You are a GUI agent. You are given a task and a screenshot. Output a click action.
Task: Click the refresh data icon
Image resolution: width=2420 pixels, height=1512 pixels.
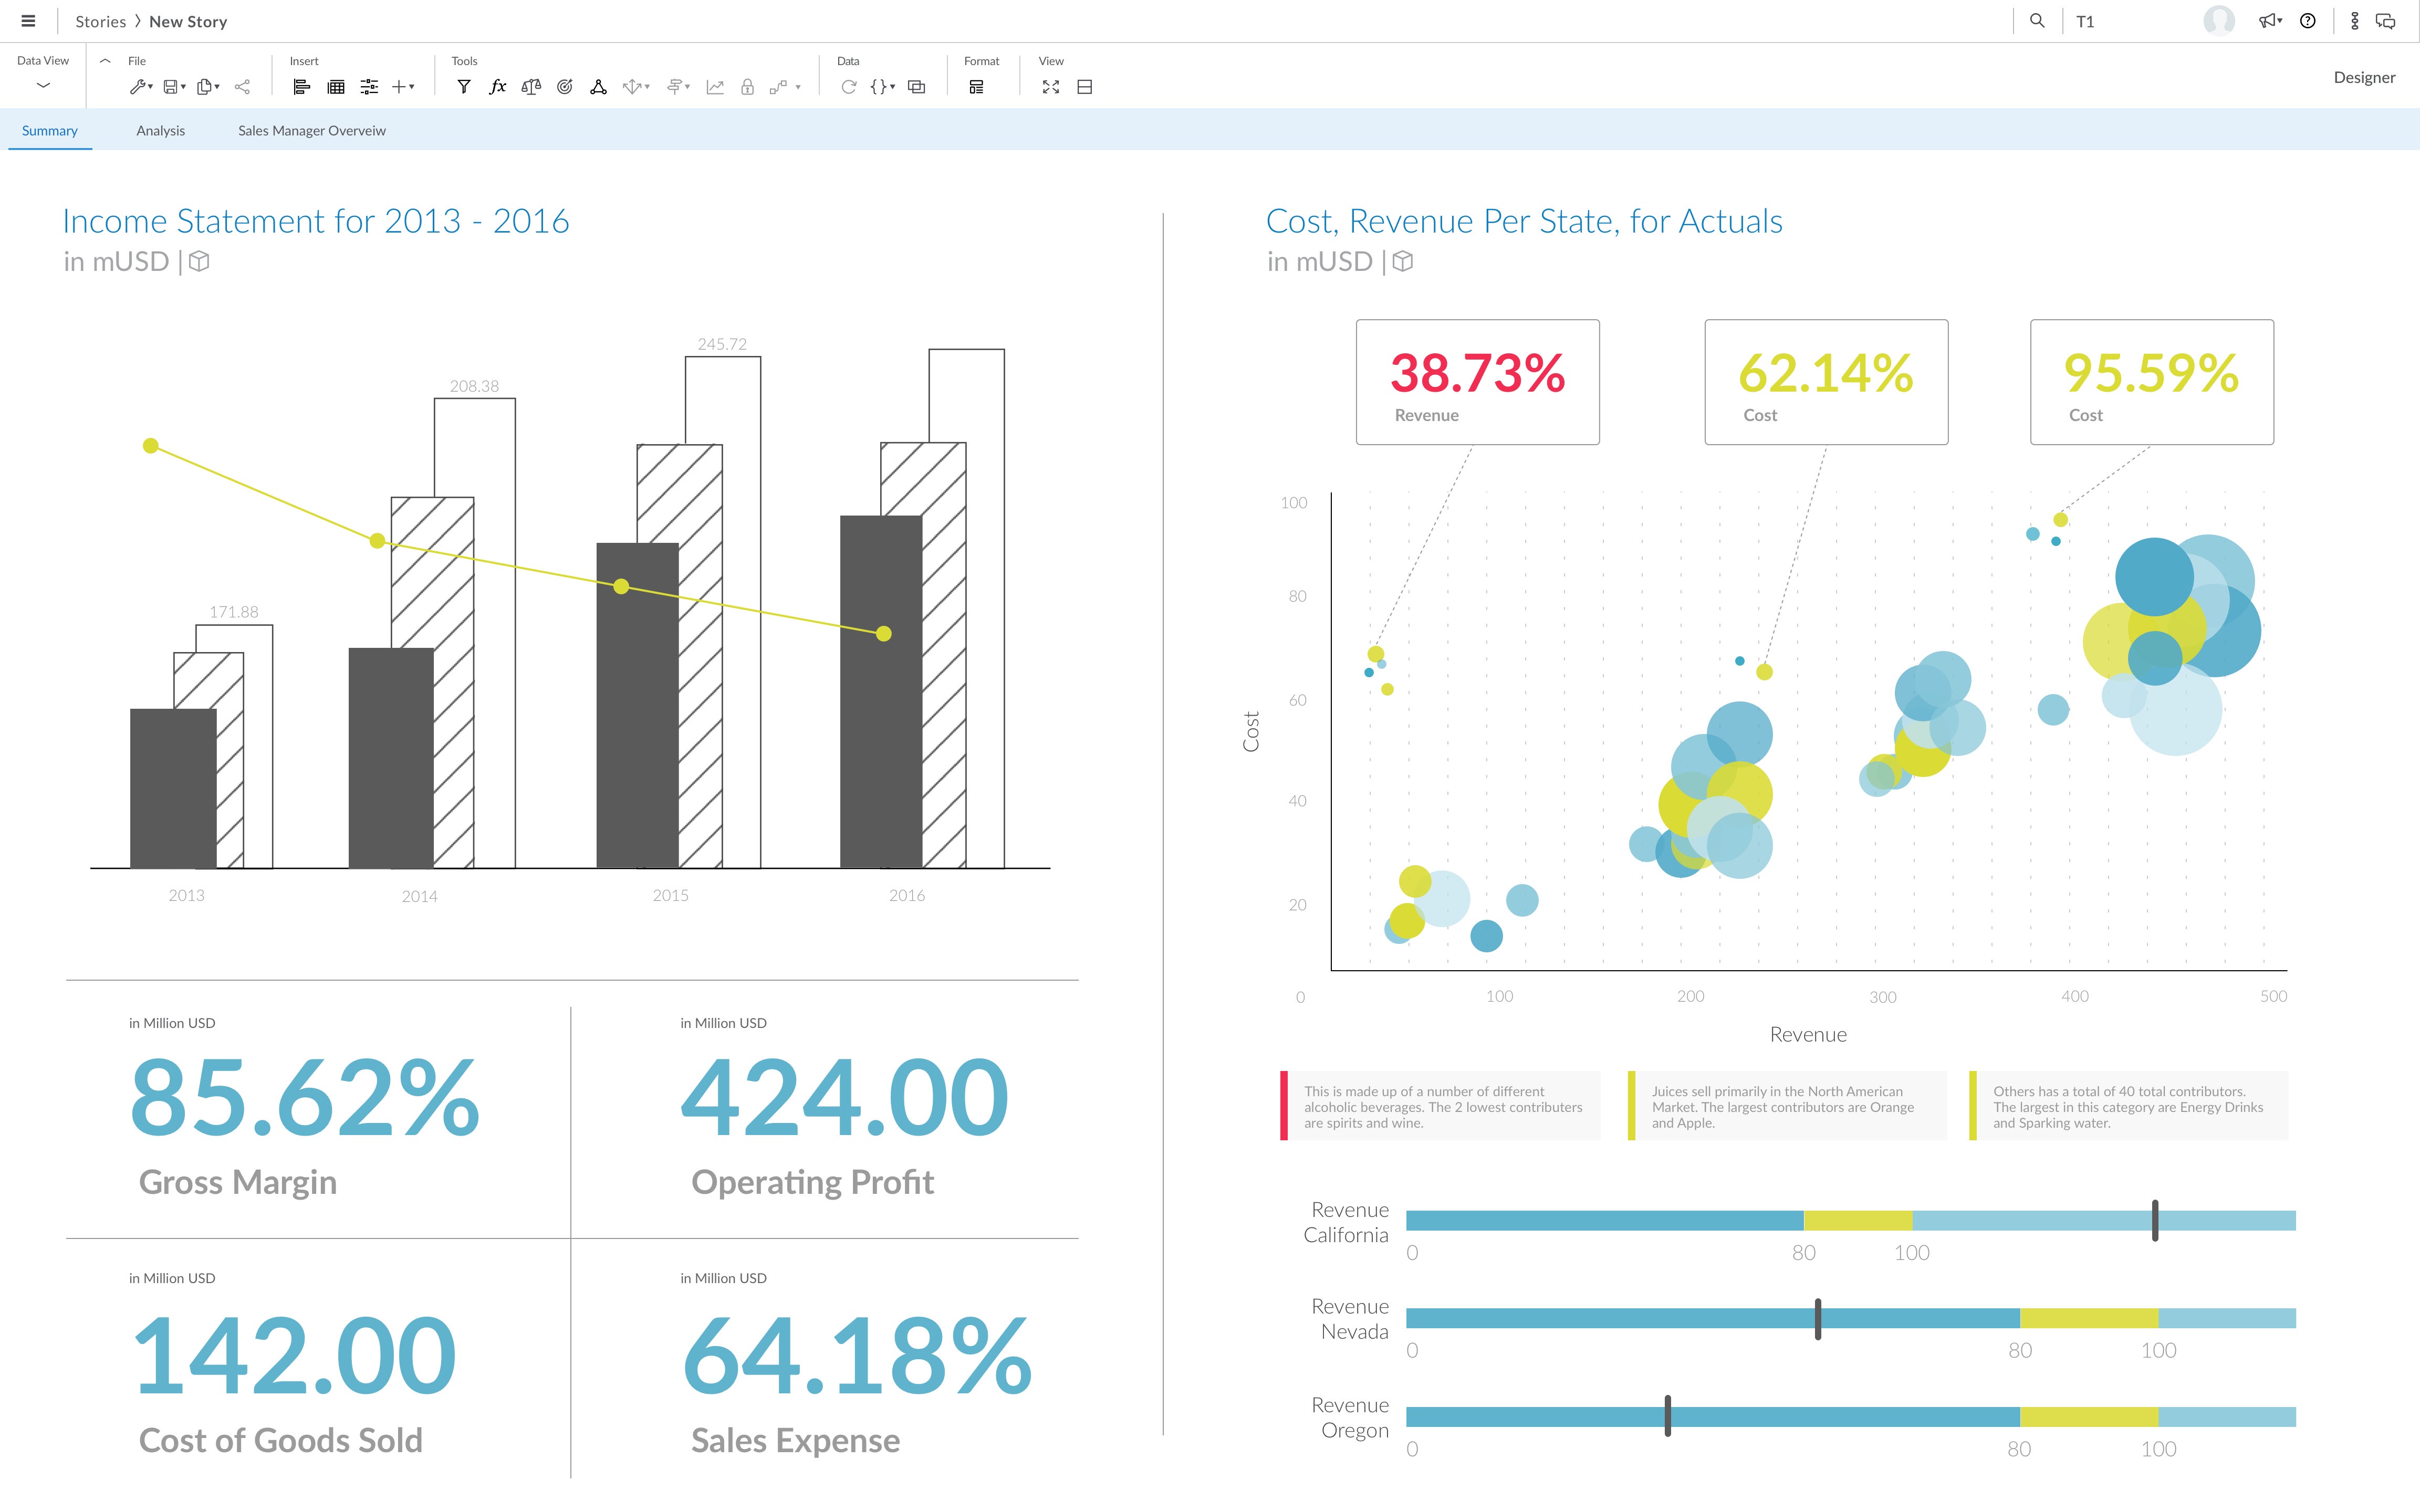pos(848,87)
